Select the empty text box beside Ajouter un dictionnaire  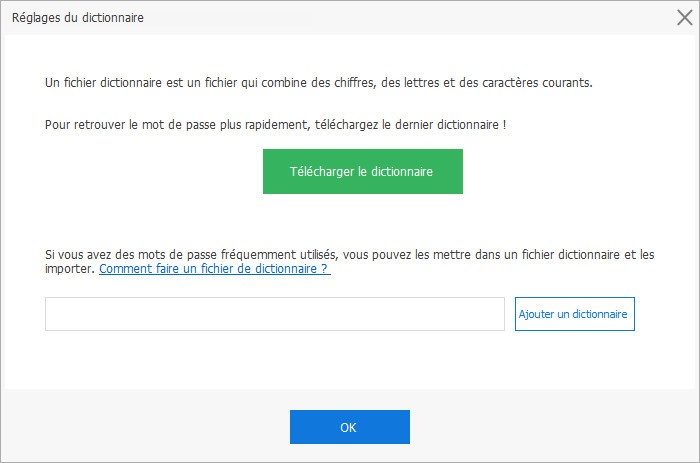click(x=275, y=314)
